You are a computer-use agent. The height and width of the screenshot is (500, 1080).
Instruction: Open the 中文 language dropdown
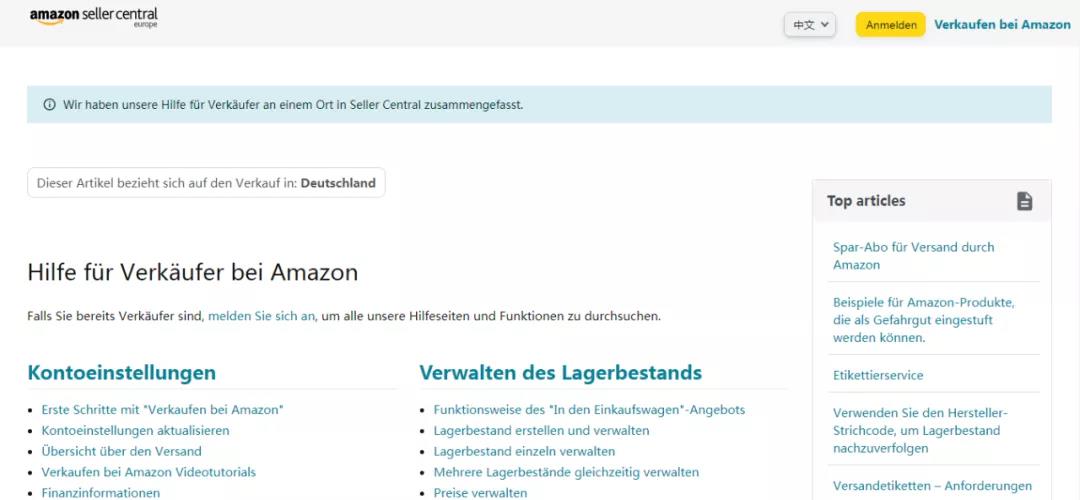(x=810, y=25)
